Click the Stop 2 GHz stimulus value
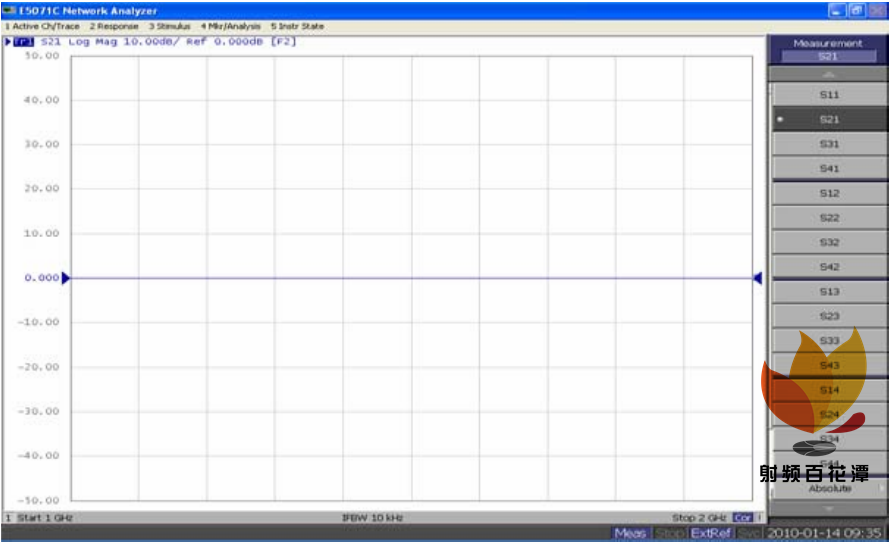Image resolution: width=889 pixels, height=544 pixels. click(698, 517)
